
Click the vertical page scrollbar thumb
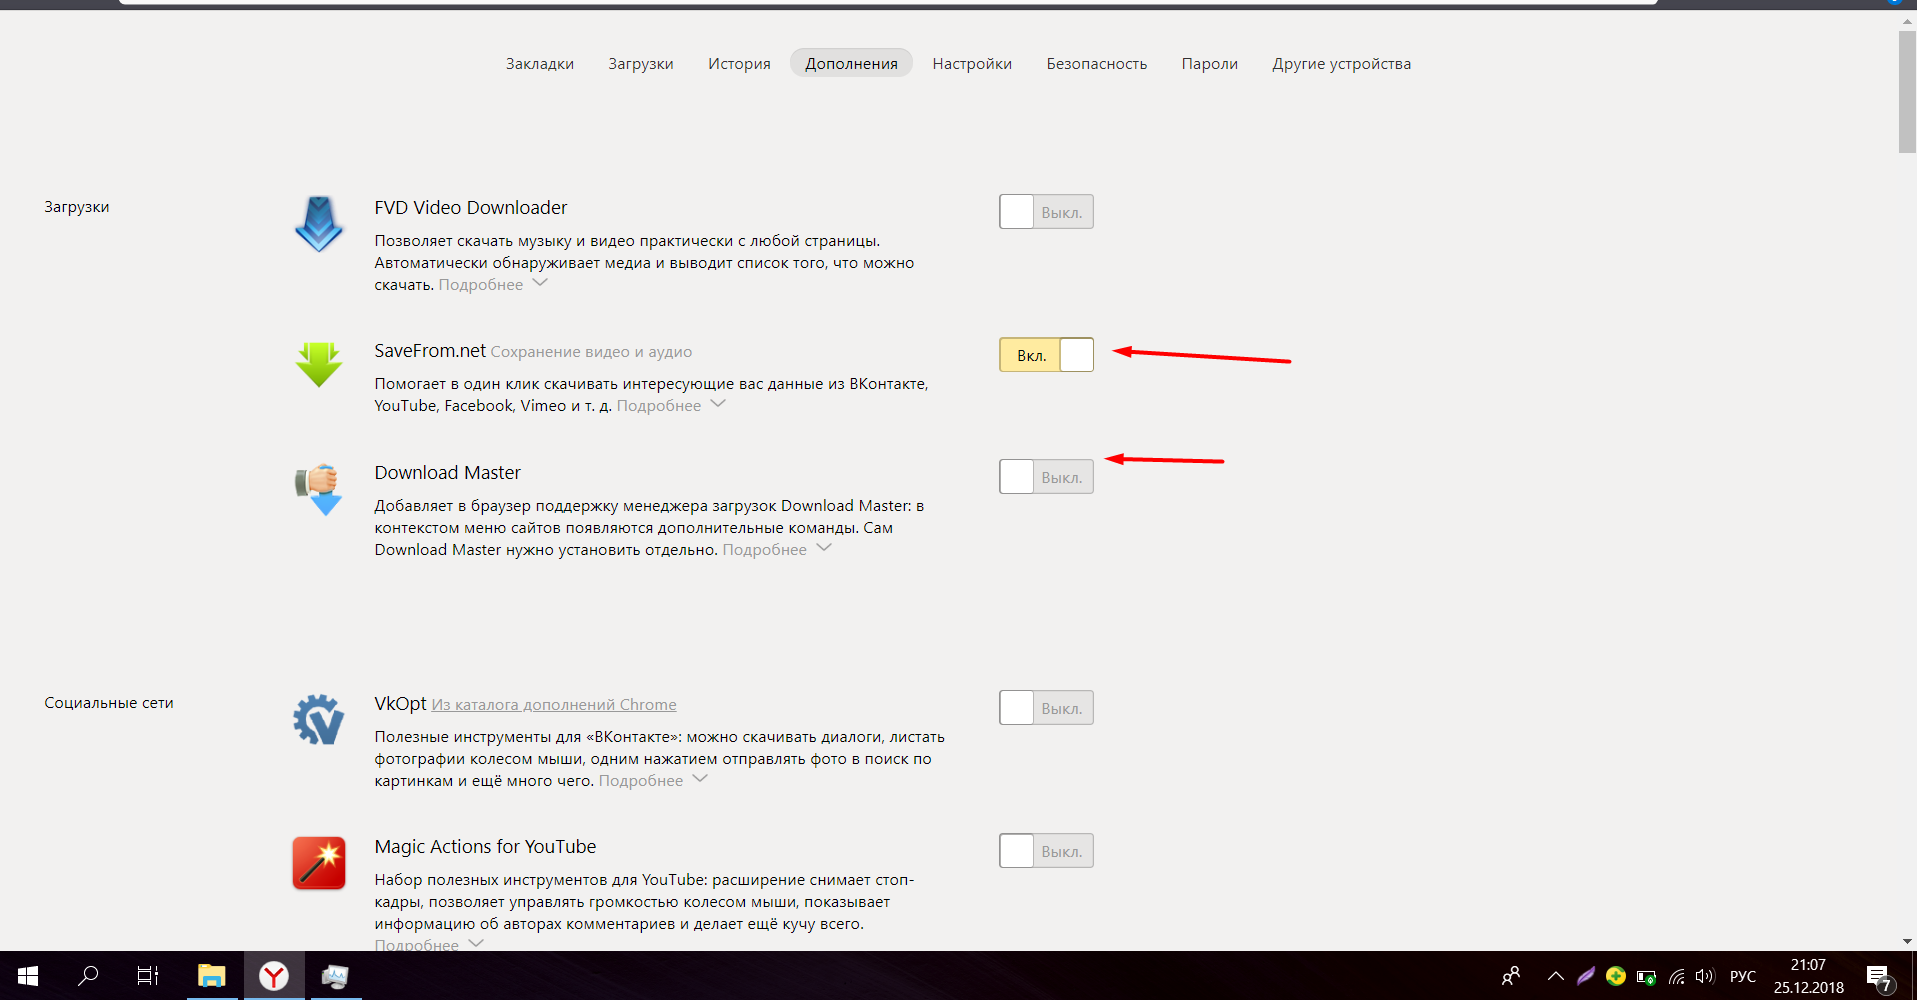(x=1907, y=91)
